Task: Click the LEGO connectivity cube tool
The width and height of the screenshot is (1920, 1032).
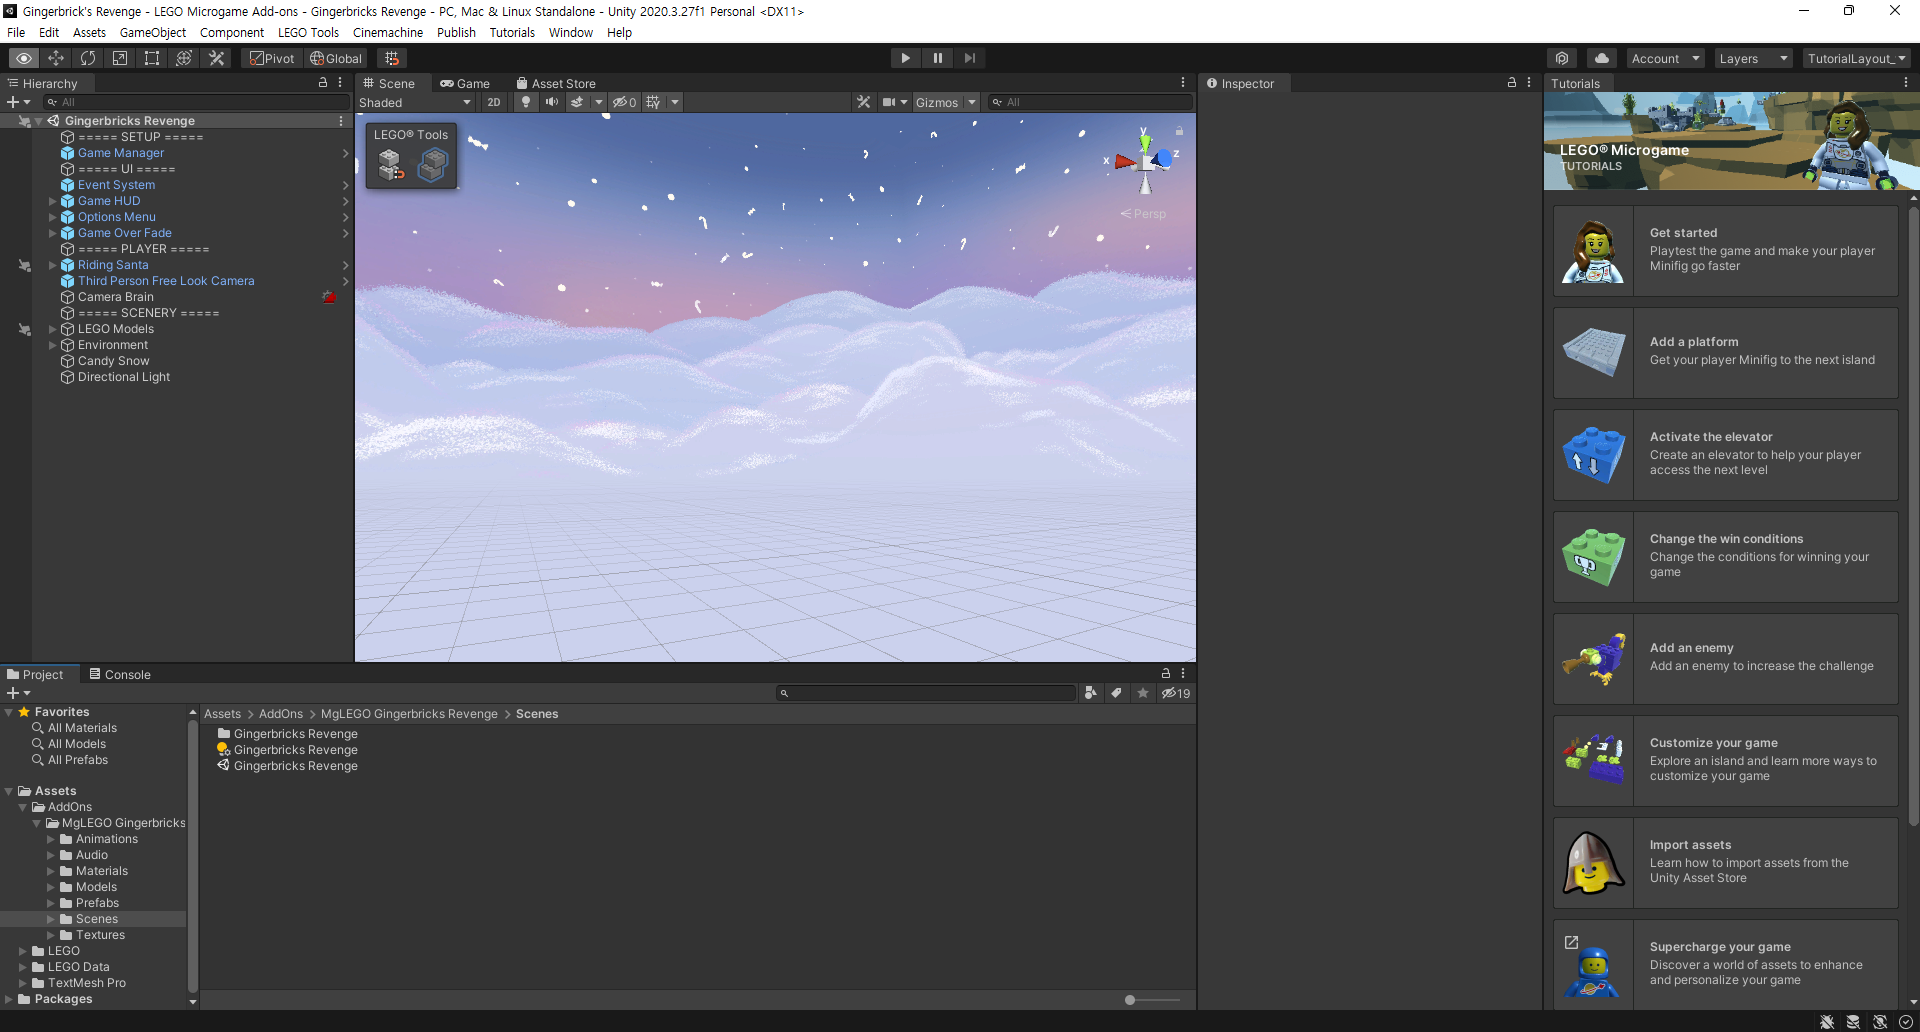Action: pyautogui.click(x=433, y=165)
